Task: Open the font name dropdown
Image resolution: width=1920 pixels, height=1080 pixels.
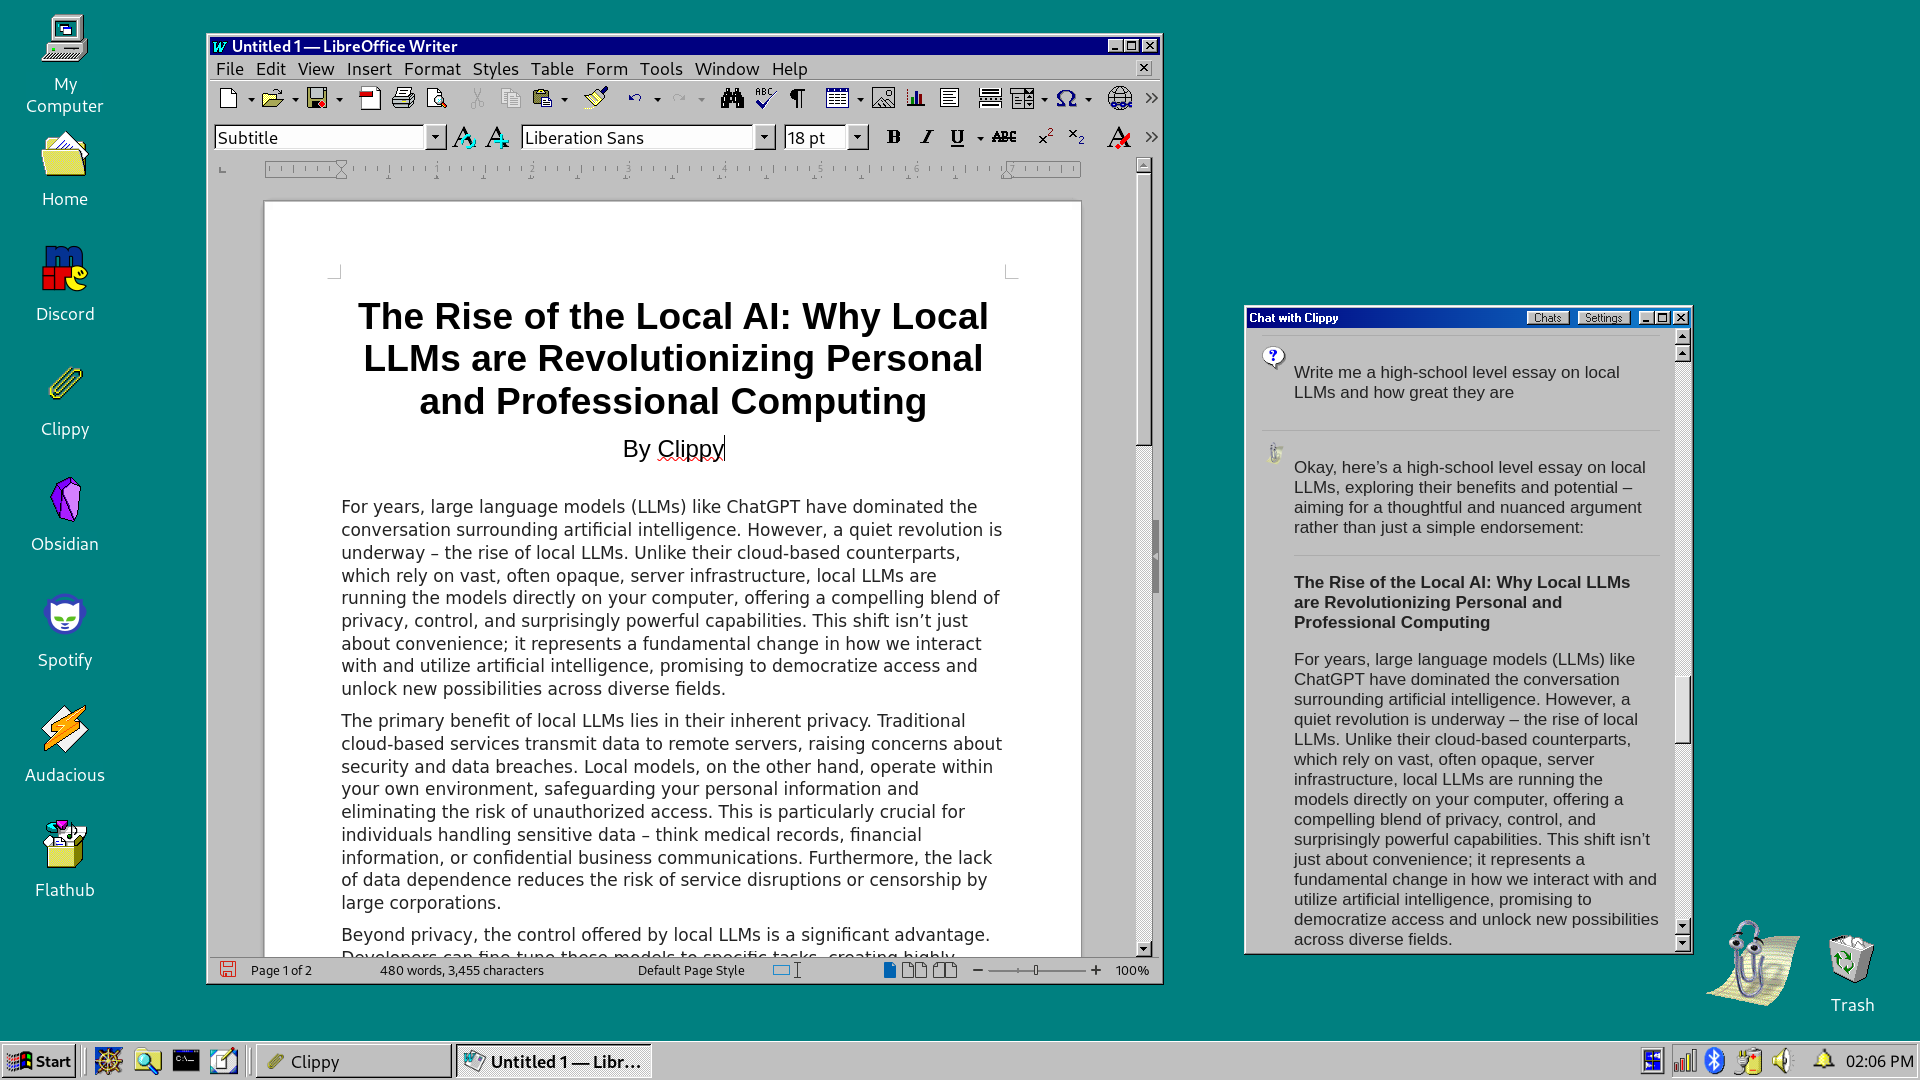Action: pos(764,137)
